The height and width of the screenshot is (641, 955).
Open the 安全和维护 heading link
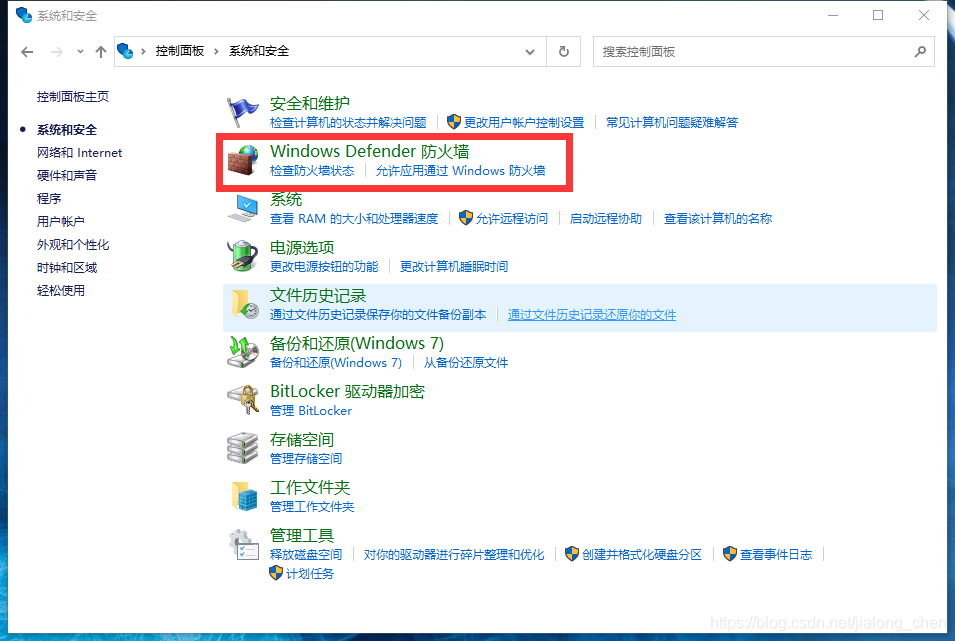coord(310,104)
